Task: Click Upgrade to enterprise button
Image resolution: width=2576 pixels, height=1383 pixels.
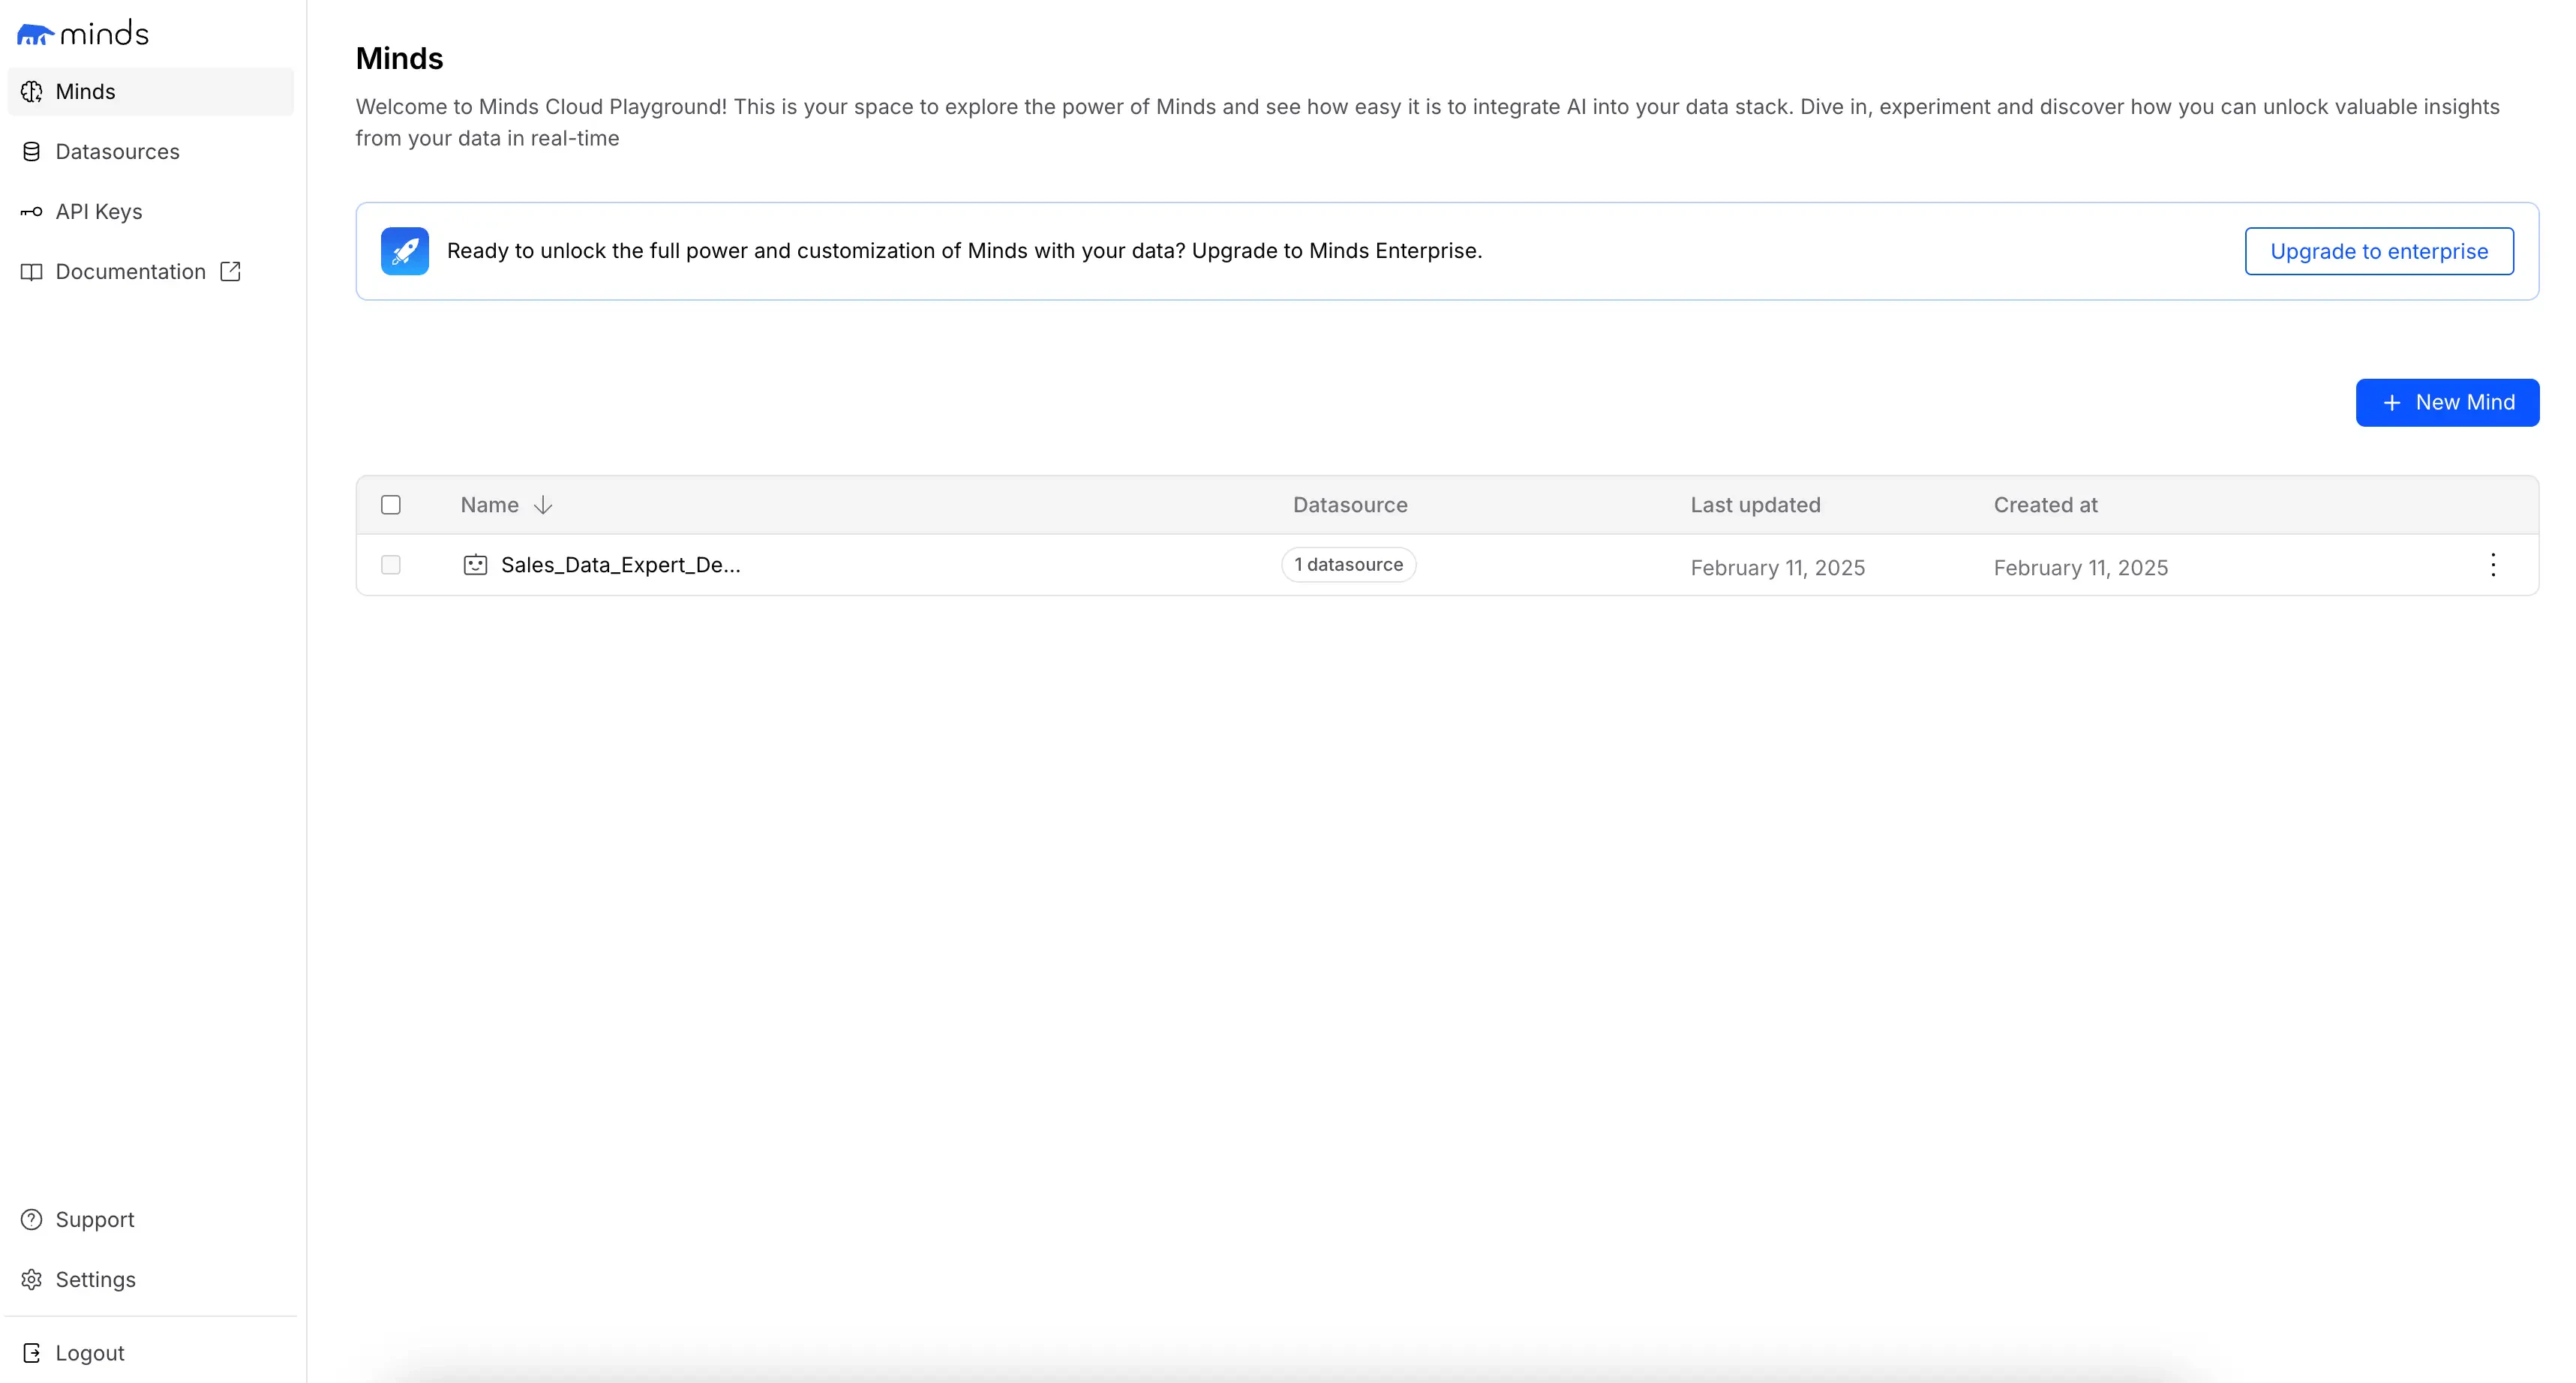Action: click(2378, 251)
